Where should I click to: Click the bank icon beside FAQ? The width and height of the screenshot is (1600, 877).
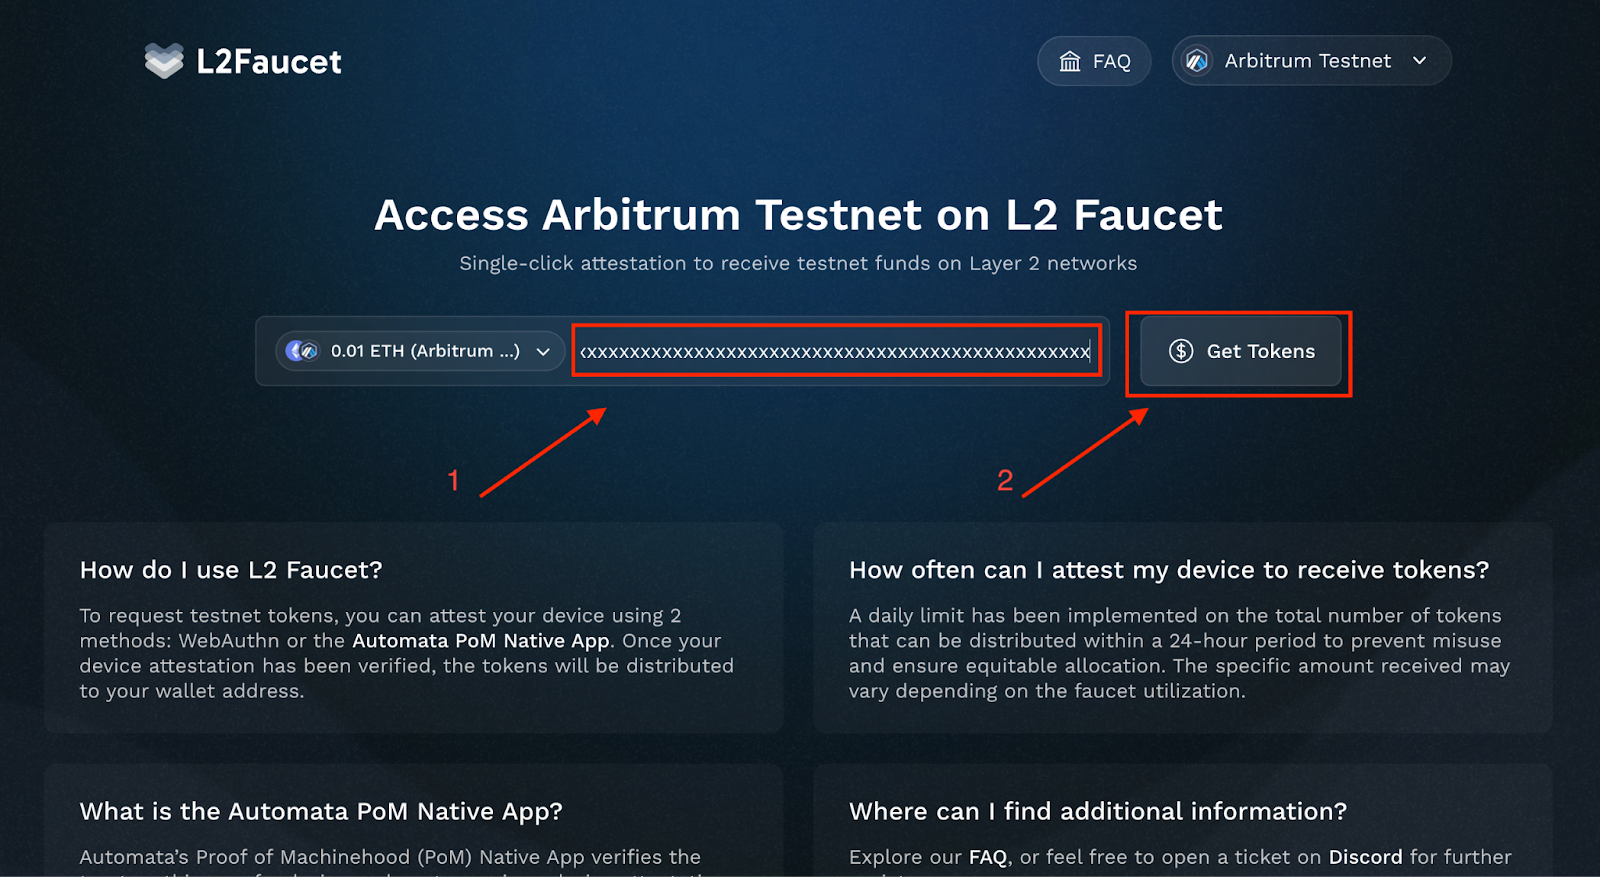[1070, 61]
